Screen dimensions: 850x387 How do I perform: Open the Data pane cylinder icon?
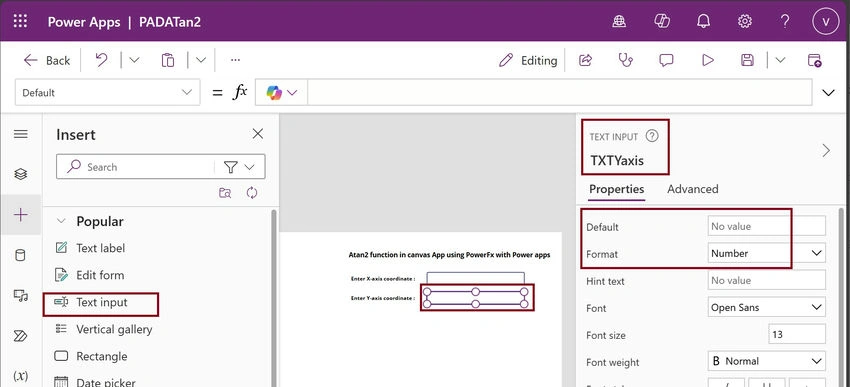pos(21,255)
